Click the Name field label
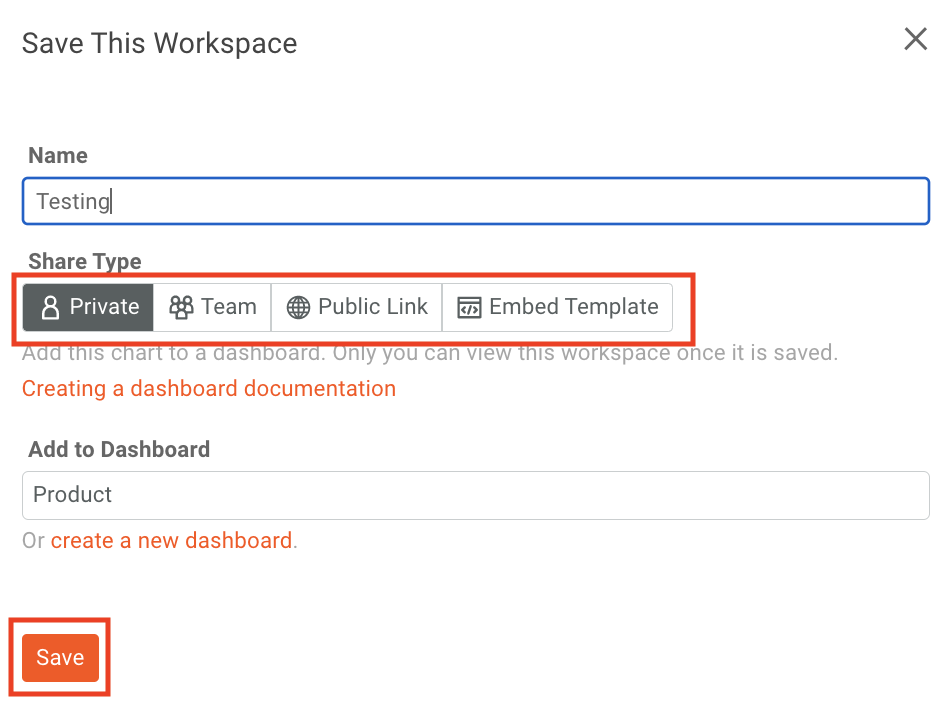 pos(58,156)
